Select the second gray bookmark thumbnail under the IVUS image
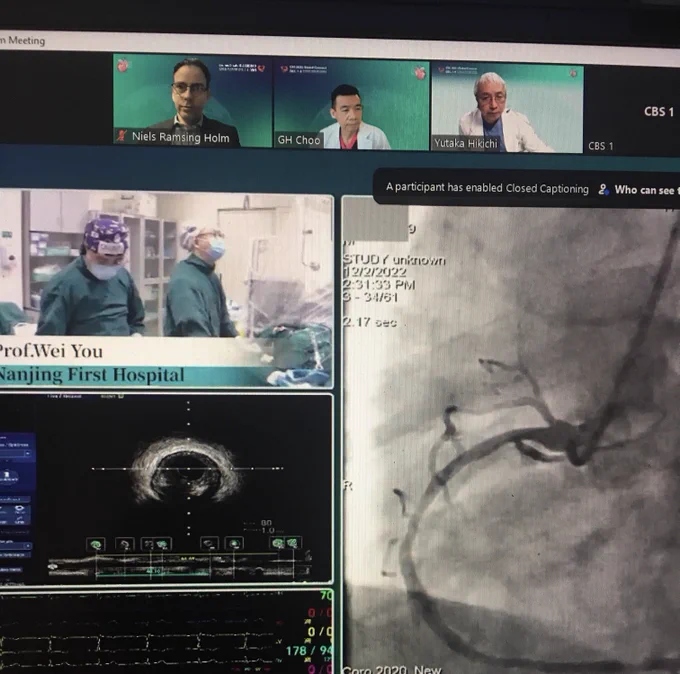Image resolution: width=680 pixels, height=674 pixels. click(x=125, y=544)
